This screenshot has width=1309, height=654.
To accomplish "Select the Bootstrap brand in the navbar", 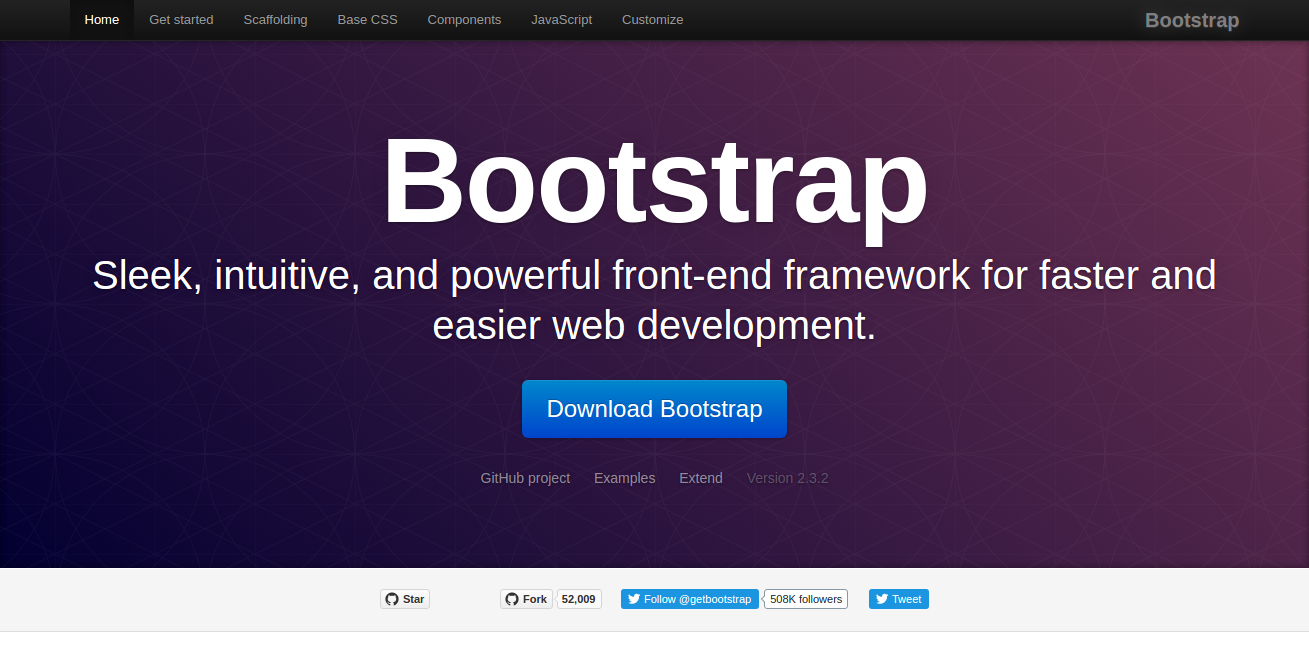I will pos(1191,20).
